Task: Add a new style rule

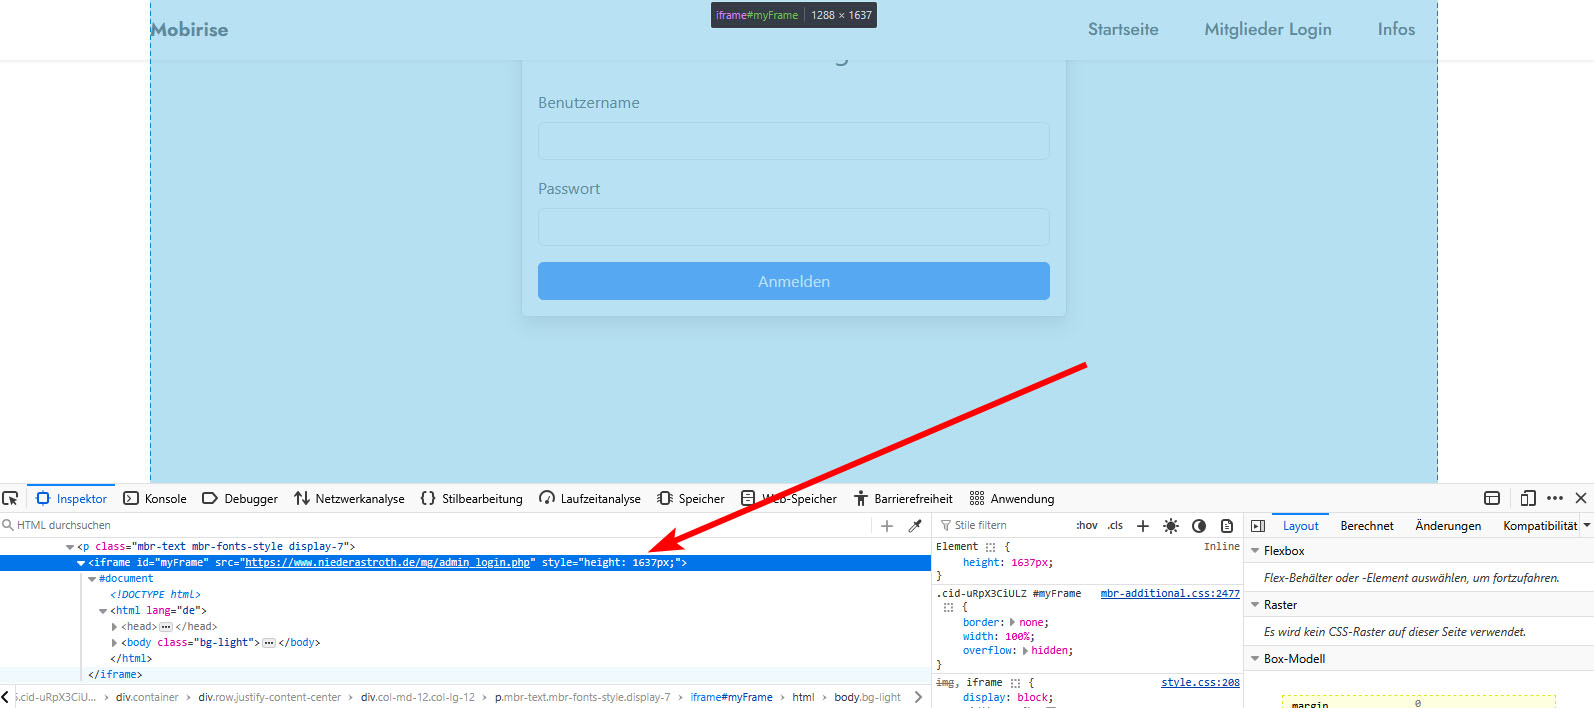Action: 1143,525
